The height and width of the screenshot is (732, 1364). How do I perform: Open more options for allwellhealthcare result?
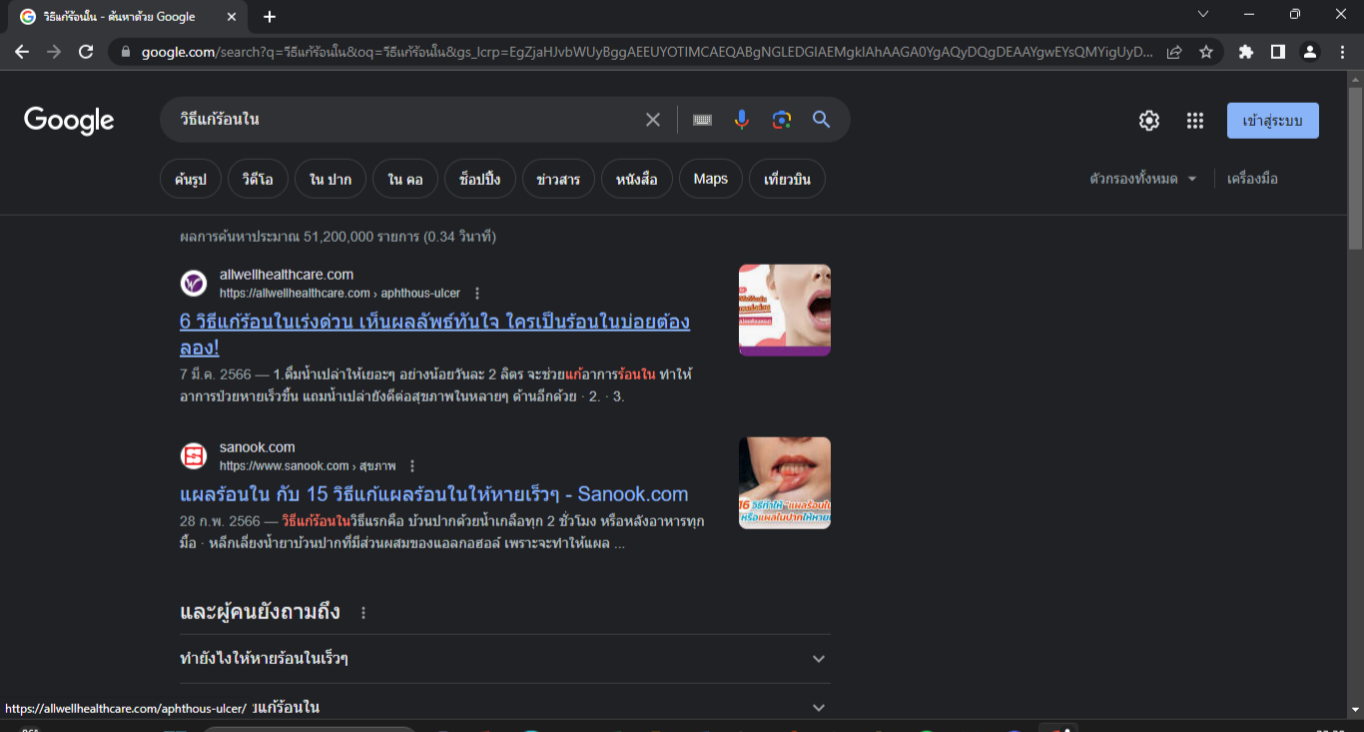coord(477,293)
